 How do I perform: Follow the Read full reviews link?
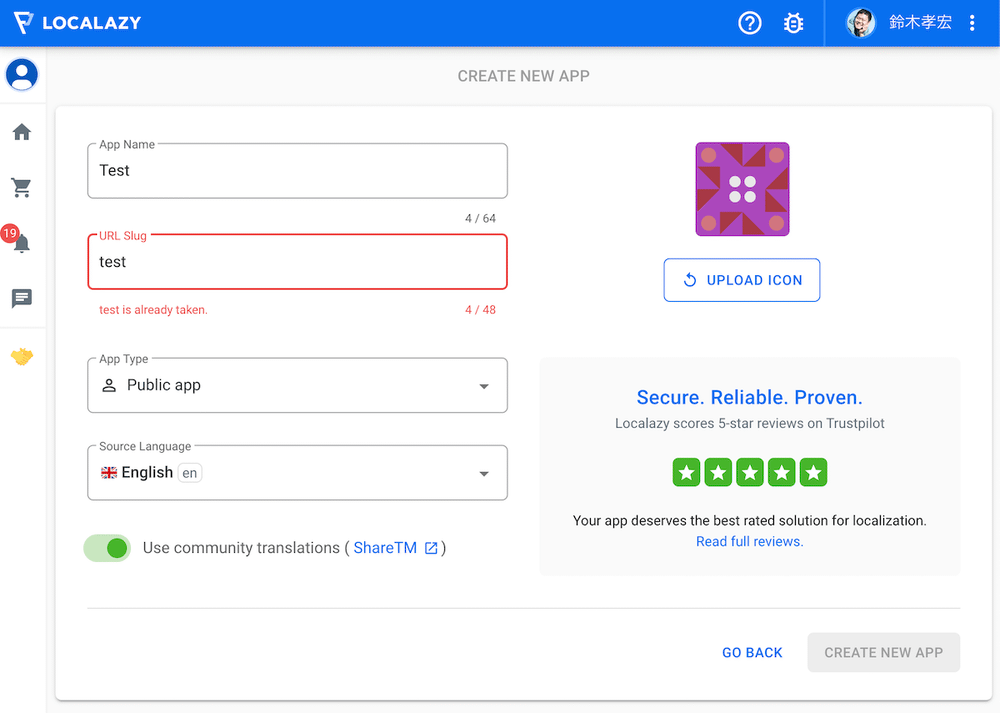[749, 541]
